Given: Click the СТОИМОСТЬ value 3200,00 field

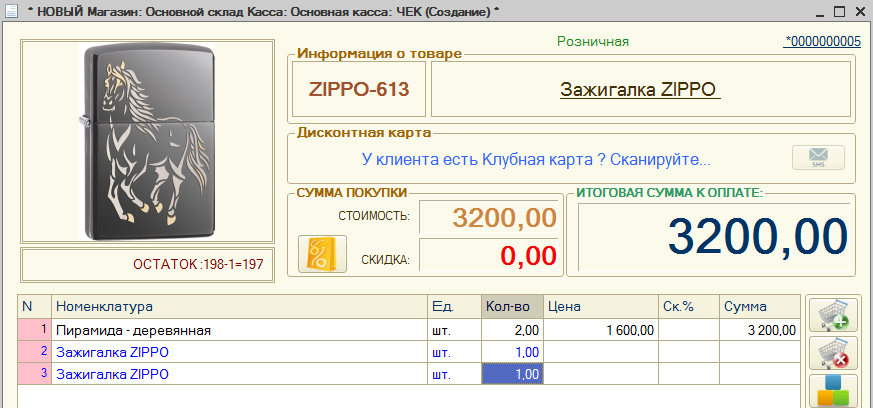Looking at the screenshot, I should pyautogui.click(x=488, y=217).
